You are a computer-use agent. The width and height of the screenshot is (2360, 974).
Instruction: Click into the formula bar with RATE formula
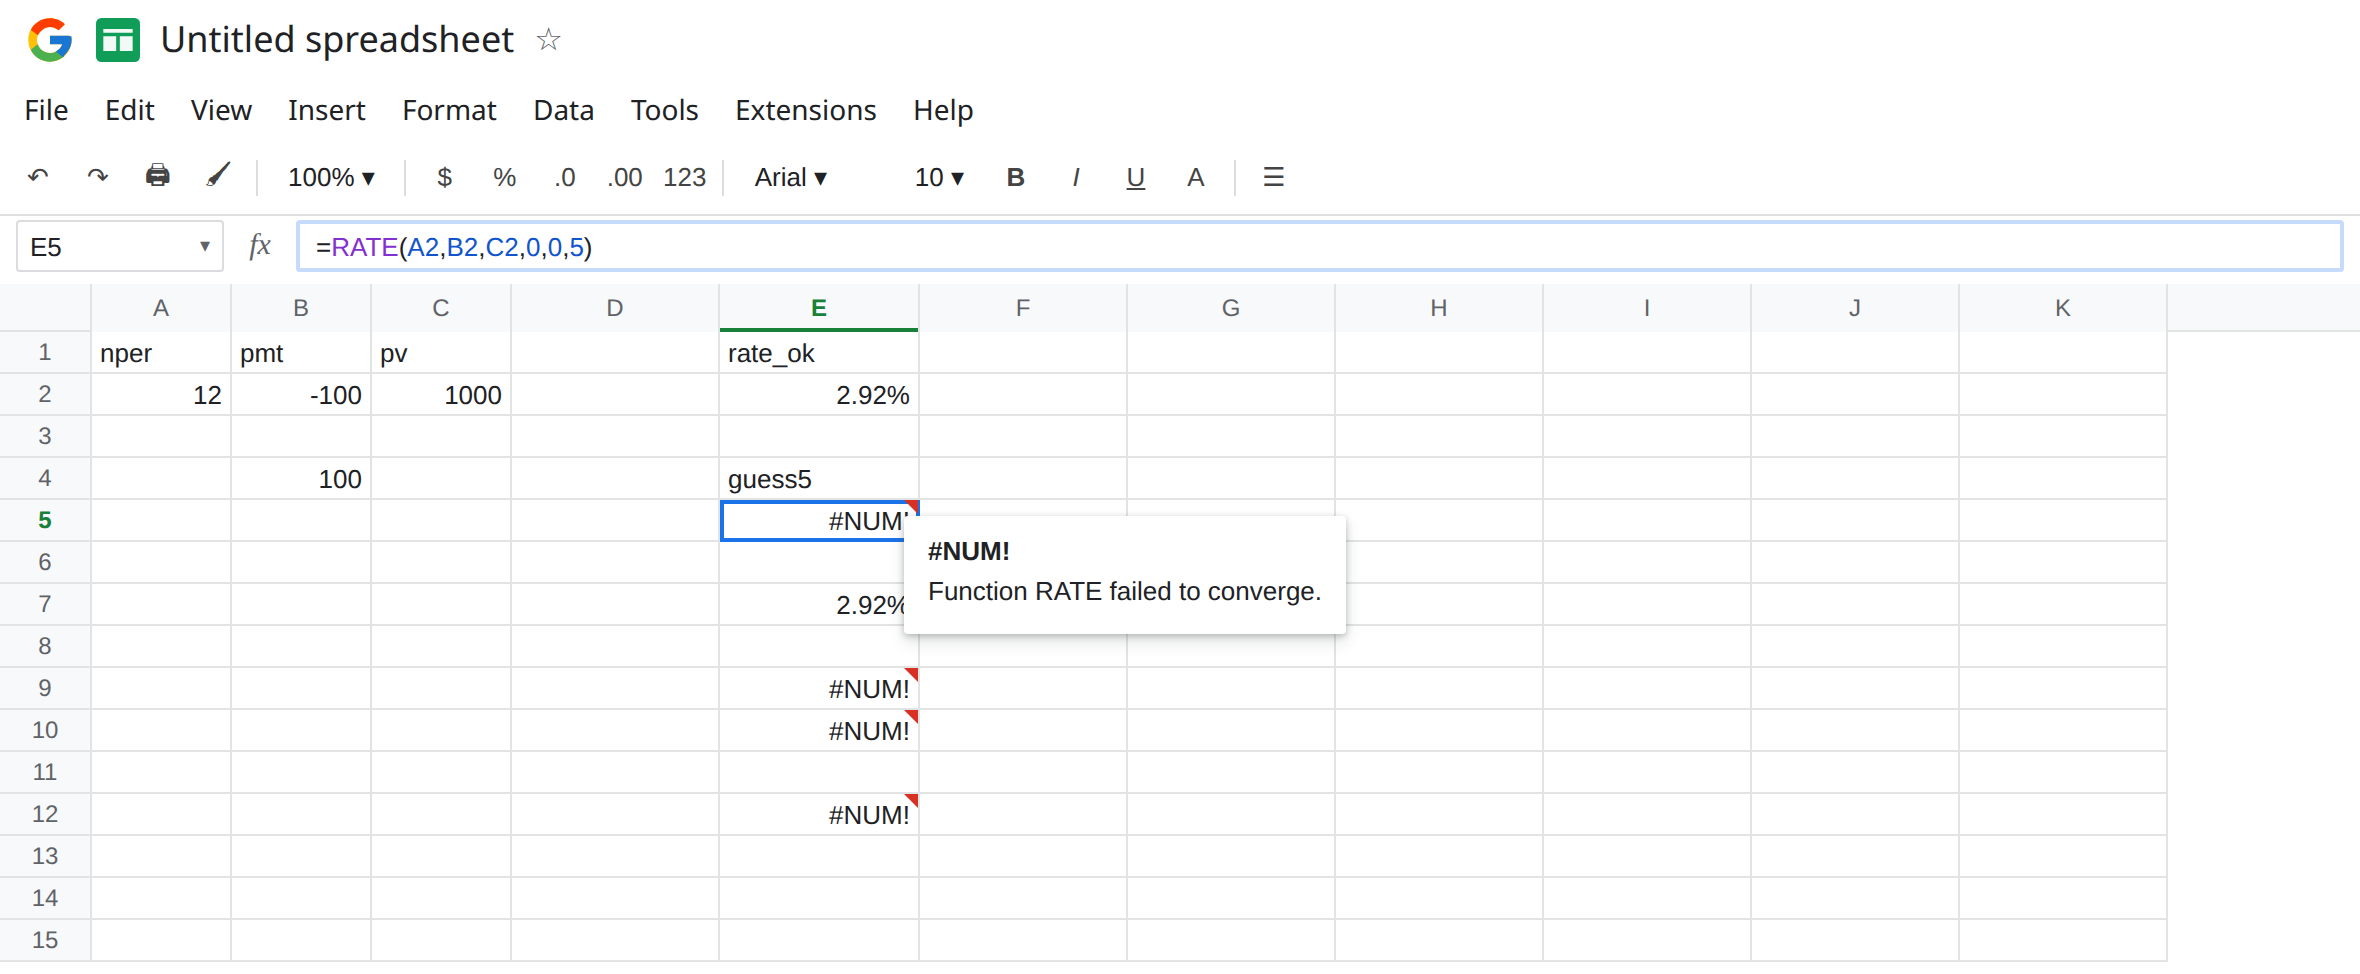(1319, 246)
